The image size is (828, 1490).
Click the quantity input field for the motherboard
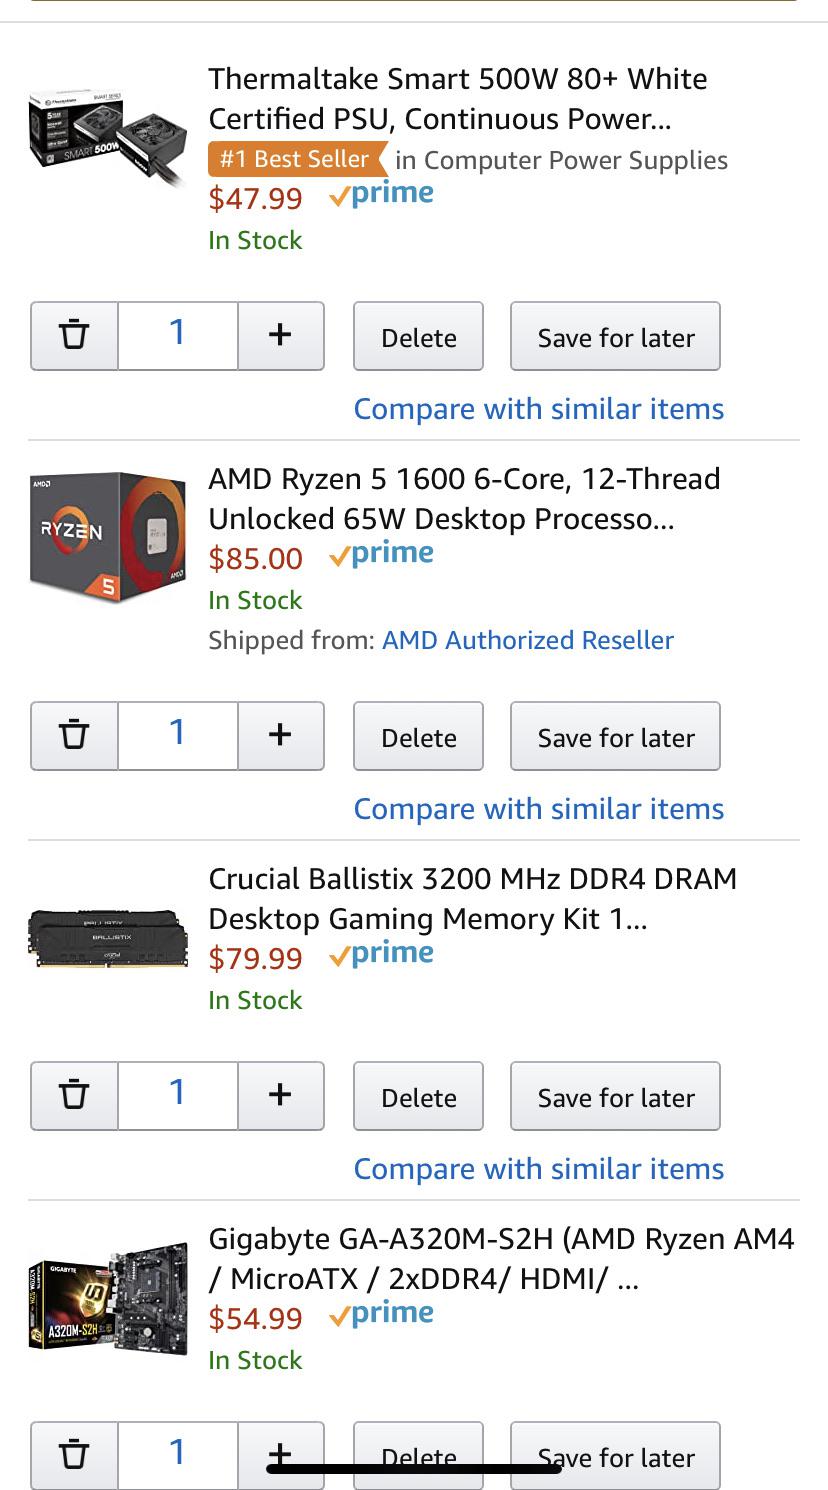coord(177,1455)
